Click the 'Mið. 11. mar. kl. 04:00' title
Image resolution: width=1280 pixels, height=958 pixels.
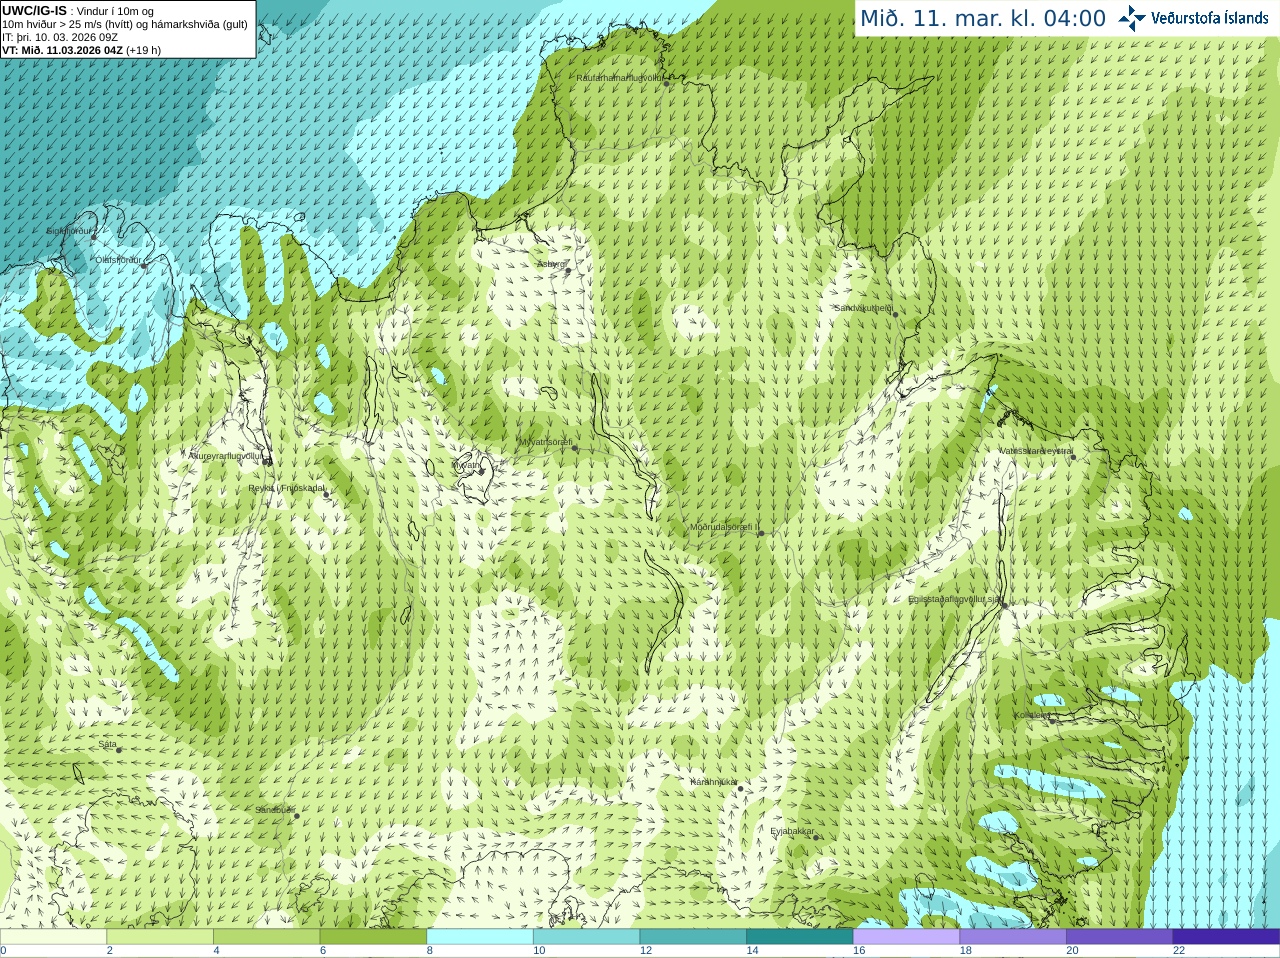(x=983, y=18)
